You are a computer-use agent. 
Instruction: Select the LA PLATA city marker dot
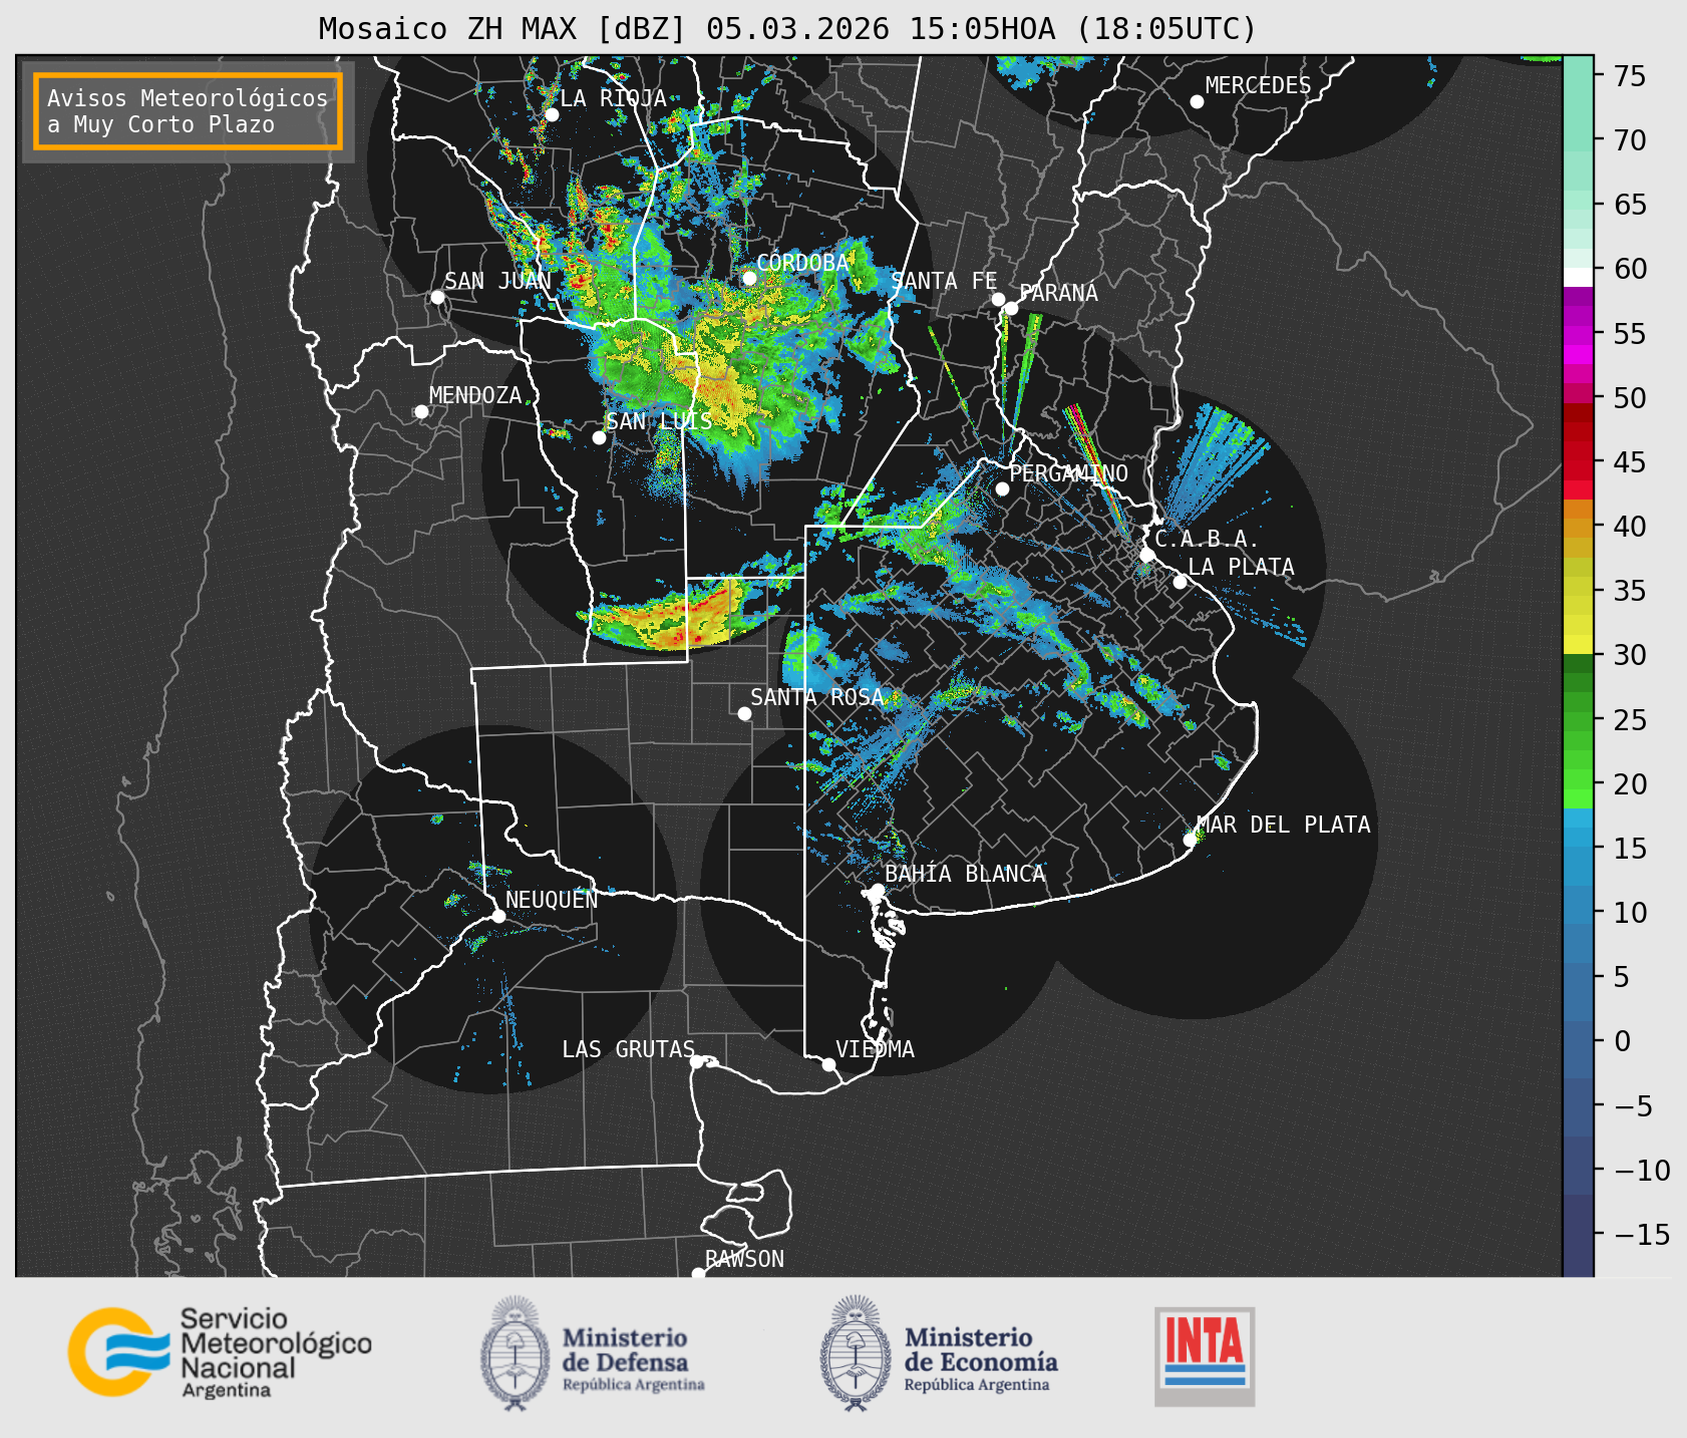[1180, 582]
